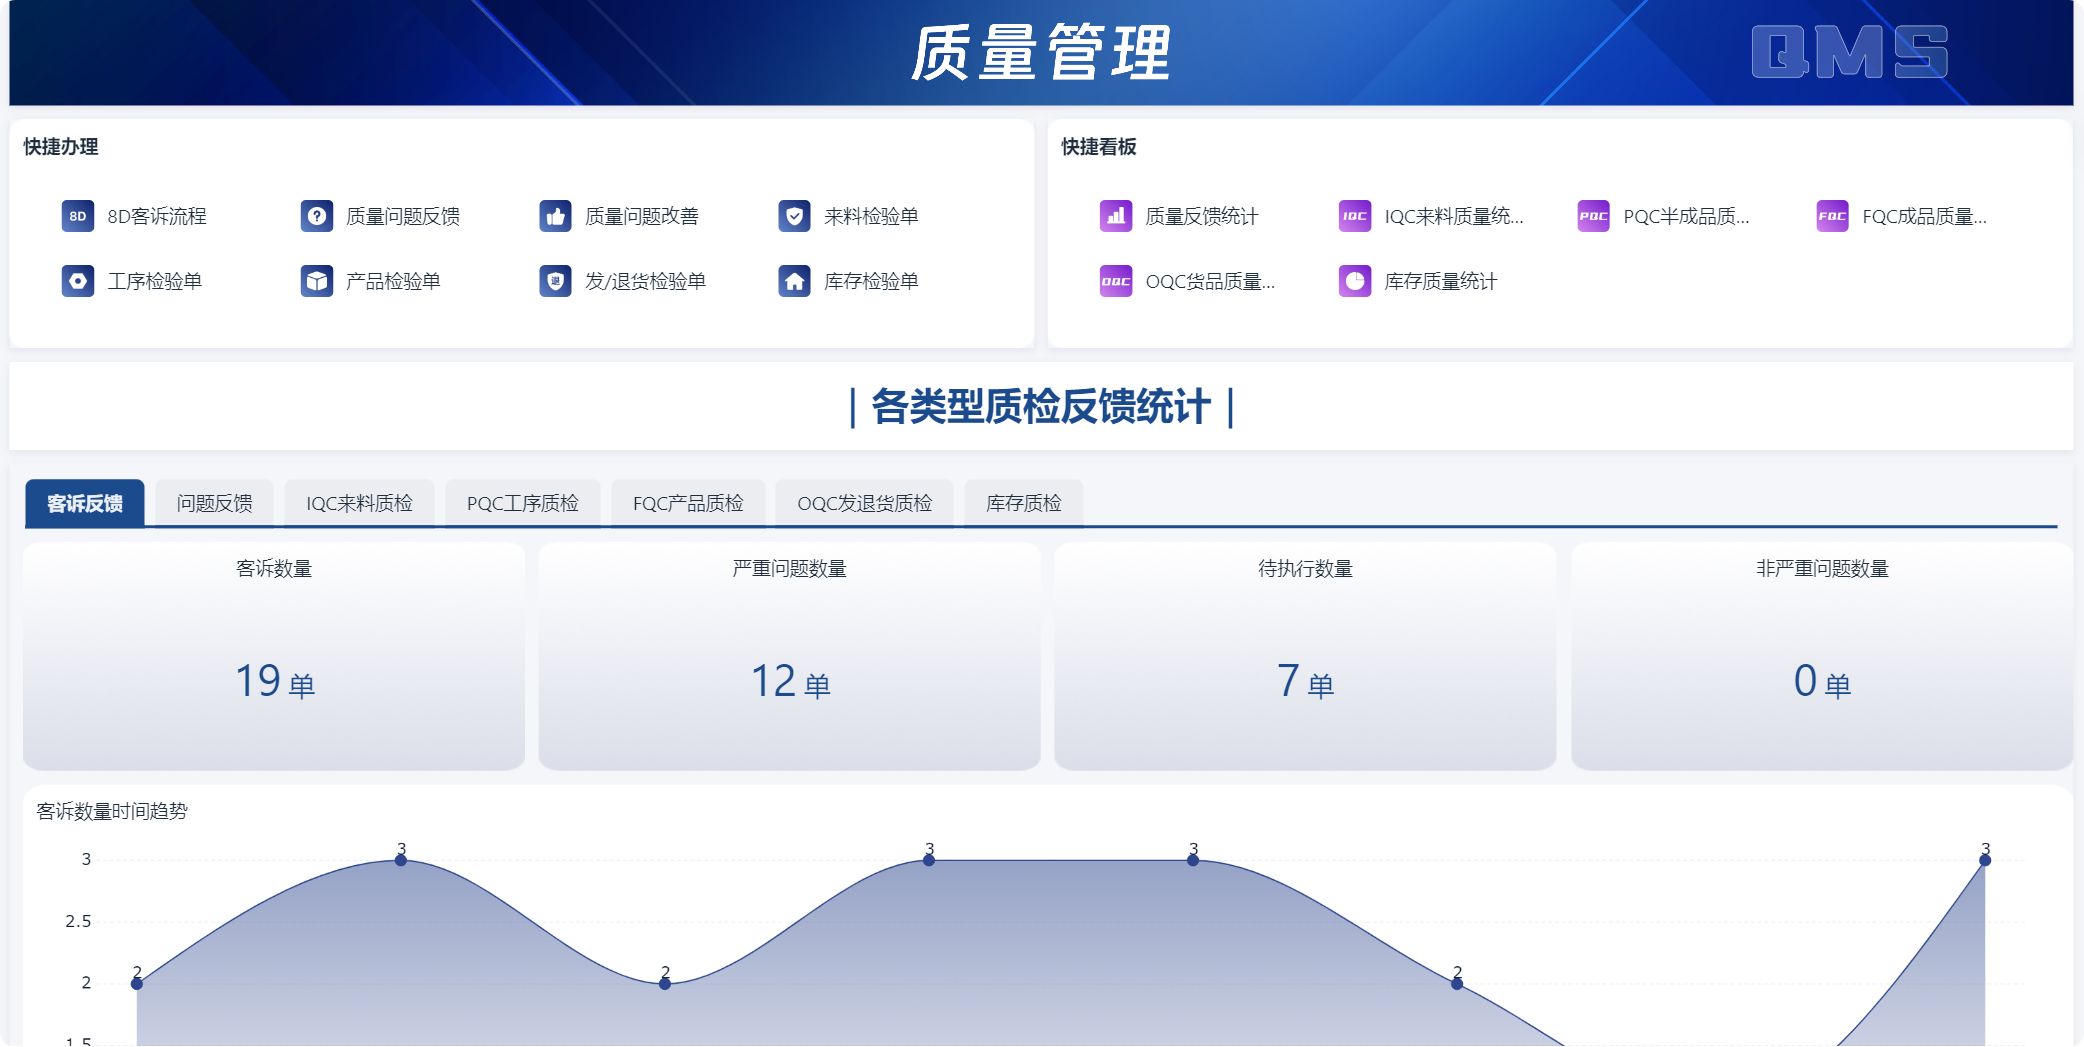2084x1047 pixels.
Task: Click the 发/退货检验单 icon
Action: (556, 281)
